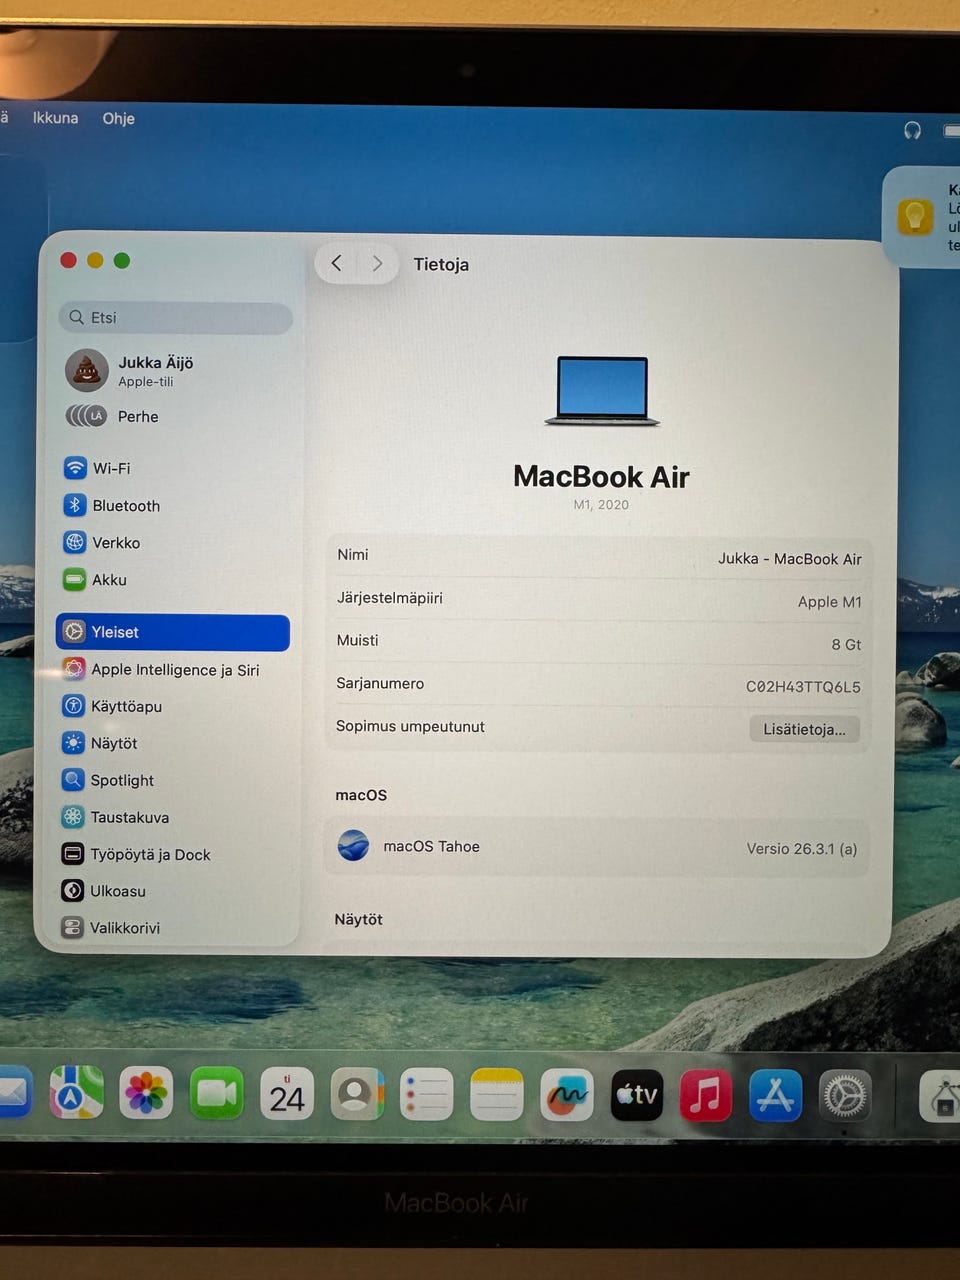Click the Järjestelmäpiiri Apple M1 value

829,602
